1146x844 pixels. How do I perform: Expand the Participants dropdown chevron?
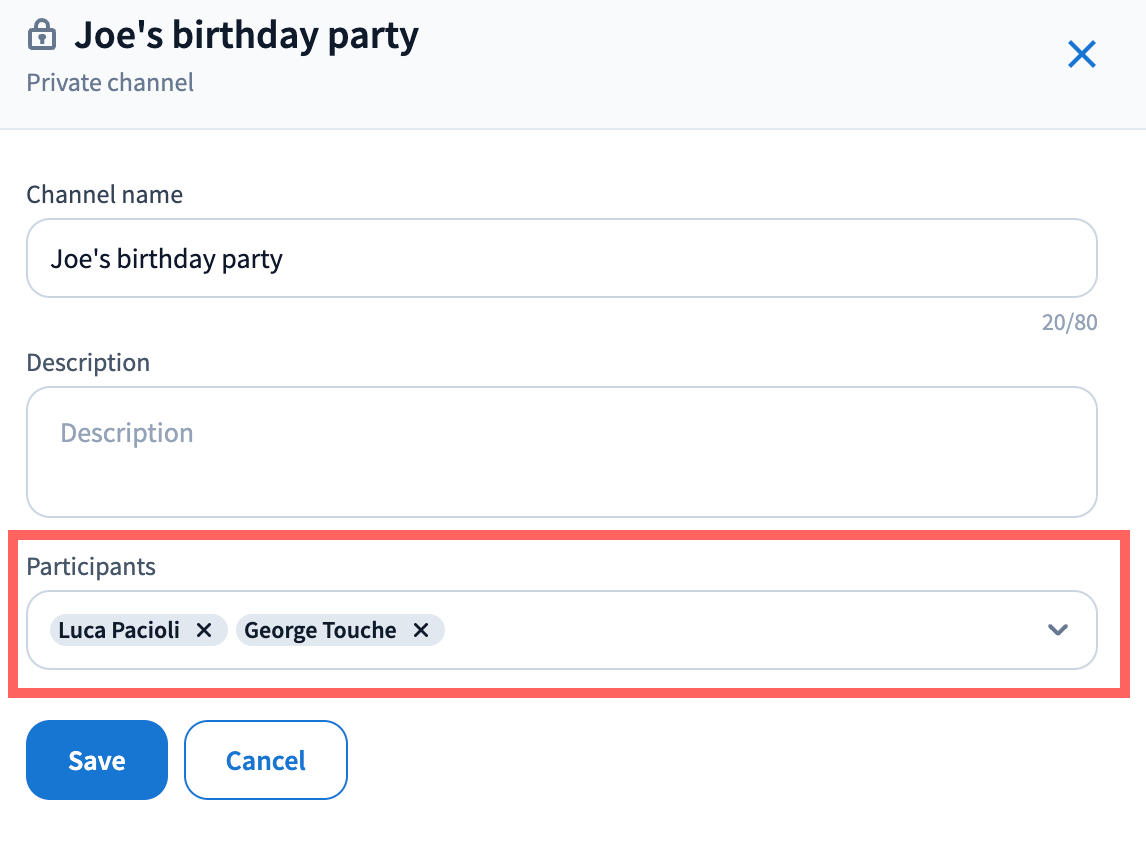[x=1057, y=630]
